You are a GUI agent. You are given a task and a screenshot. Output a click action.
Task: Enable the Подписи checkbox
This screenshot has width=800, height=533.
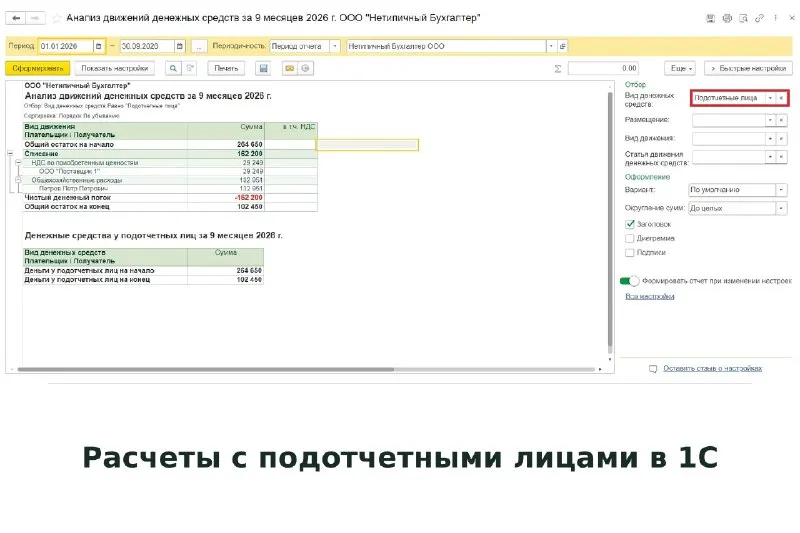(x=630, y=252)
